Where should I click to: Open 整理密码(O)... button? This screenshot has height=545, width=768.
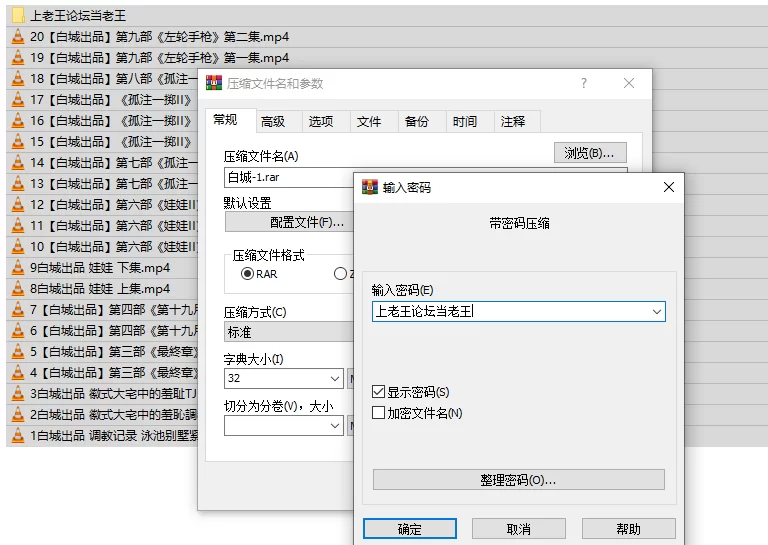tap(519, 480)
